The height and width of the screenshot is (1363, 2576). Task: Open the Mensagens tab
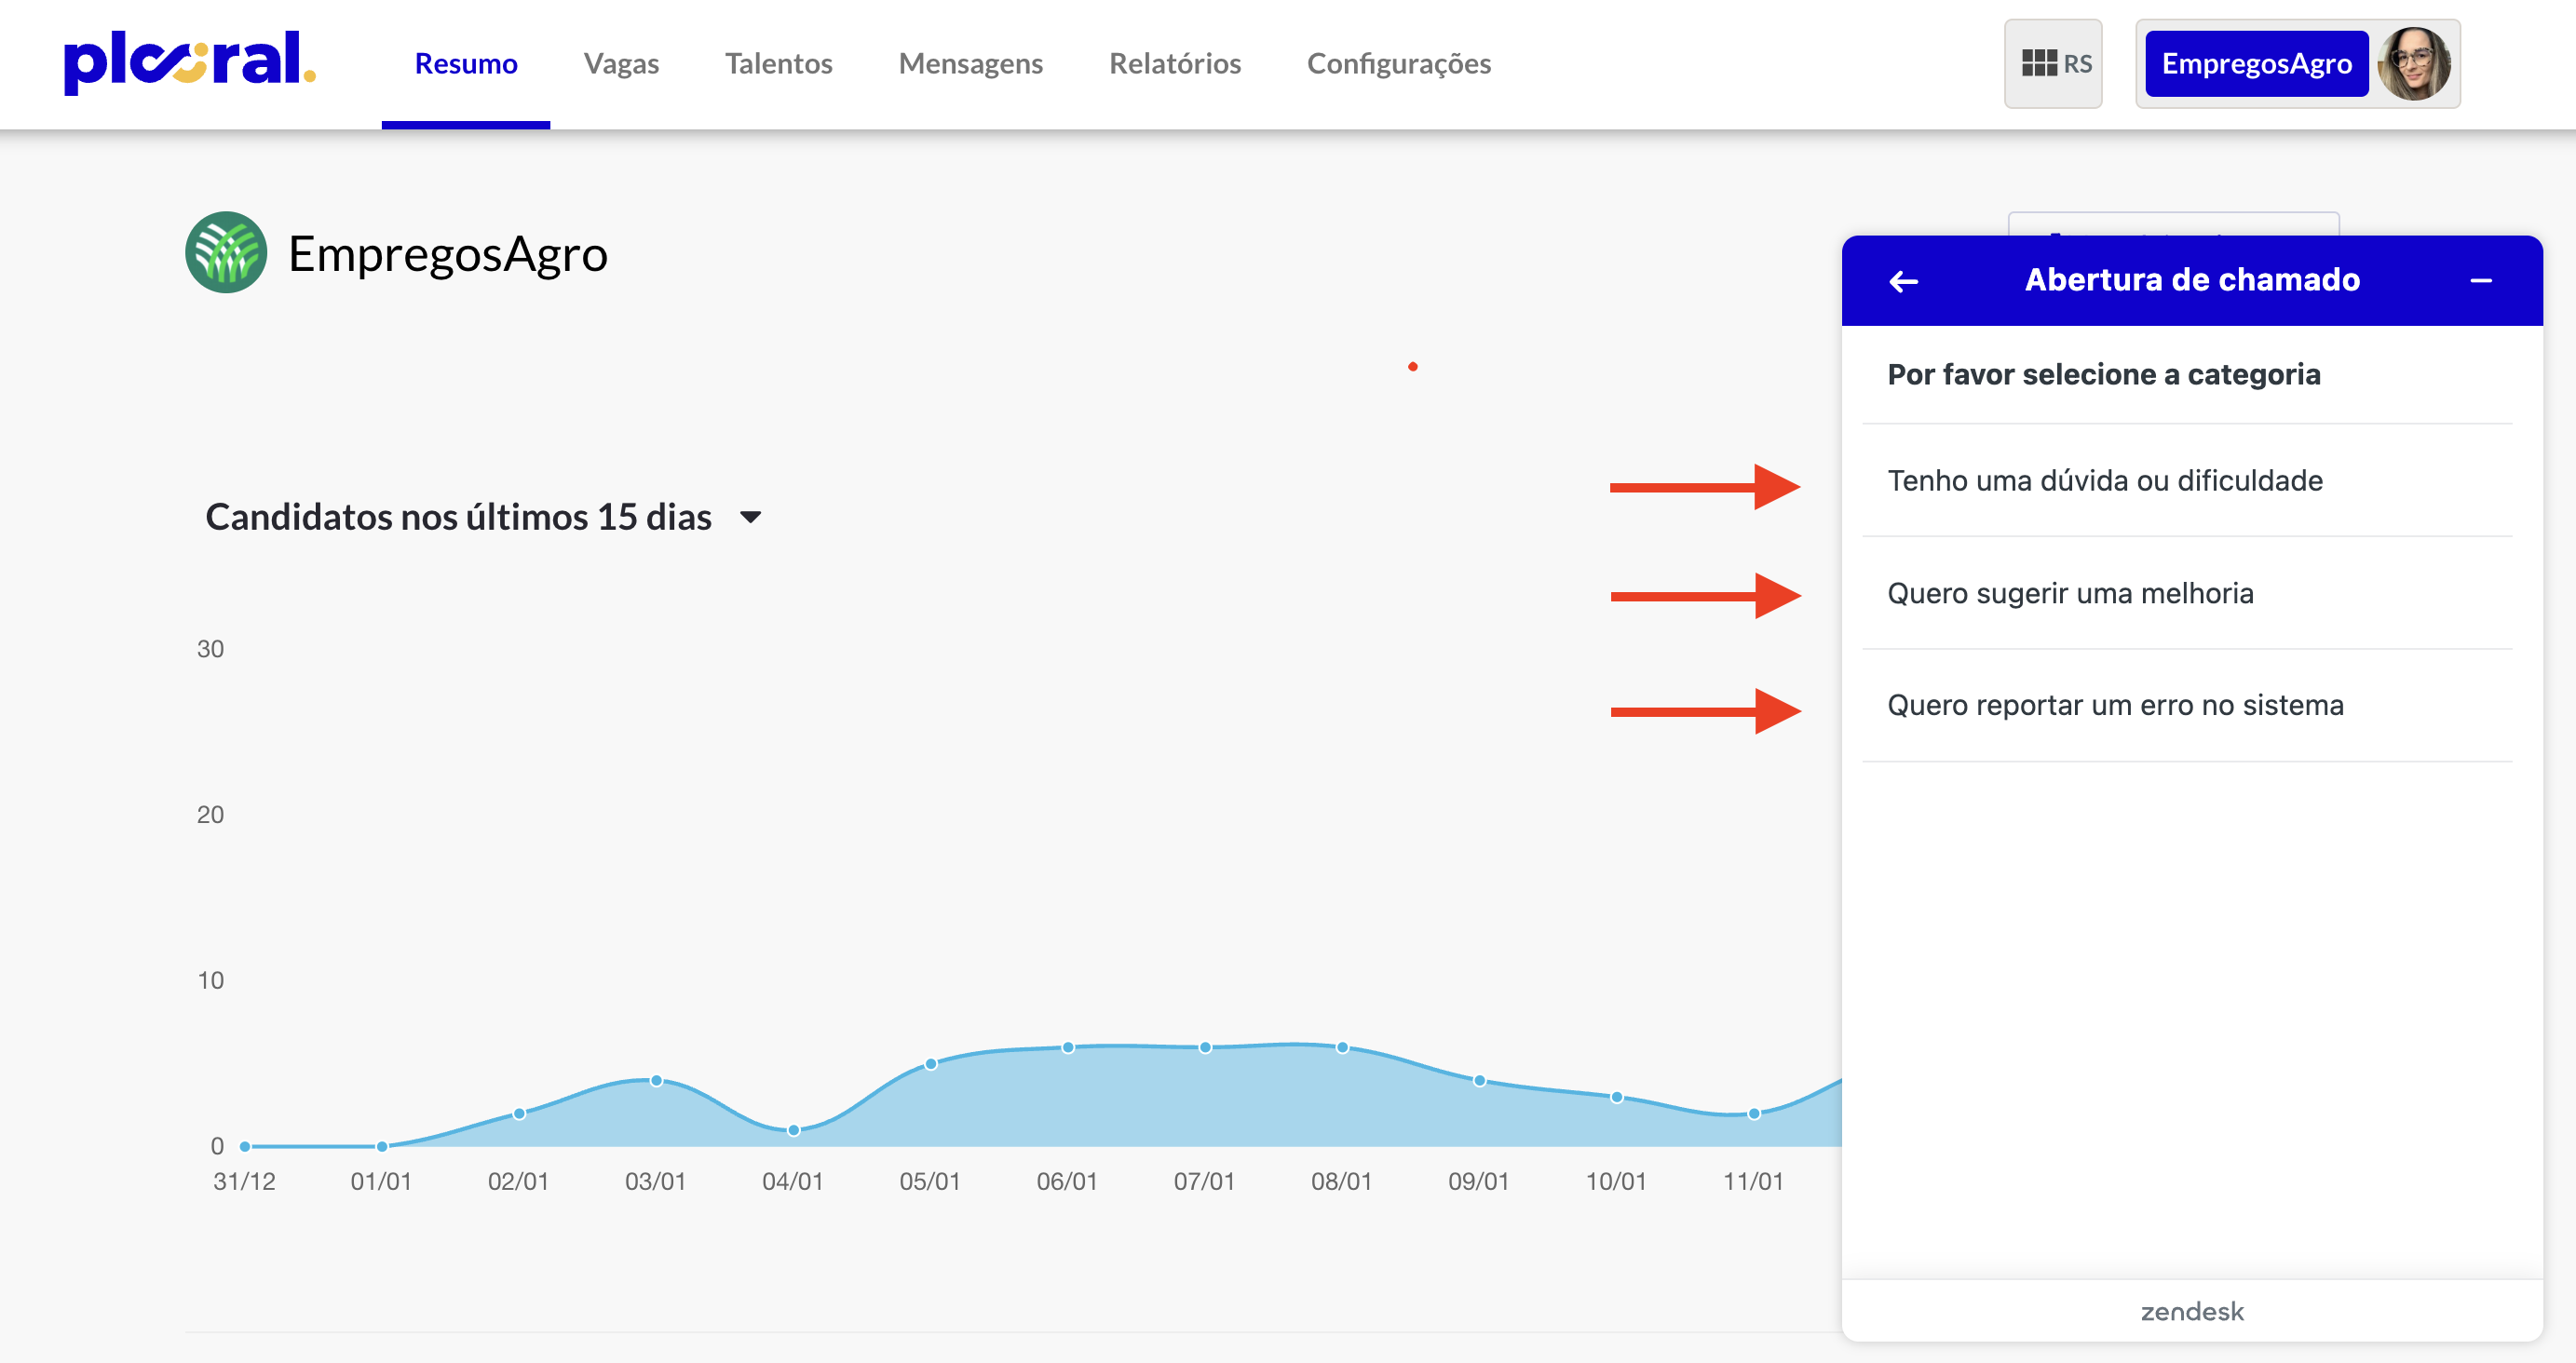click(x=970, y=63)
